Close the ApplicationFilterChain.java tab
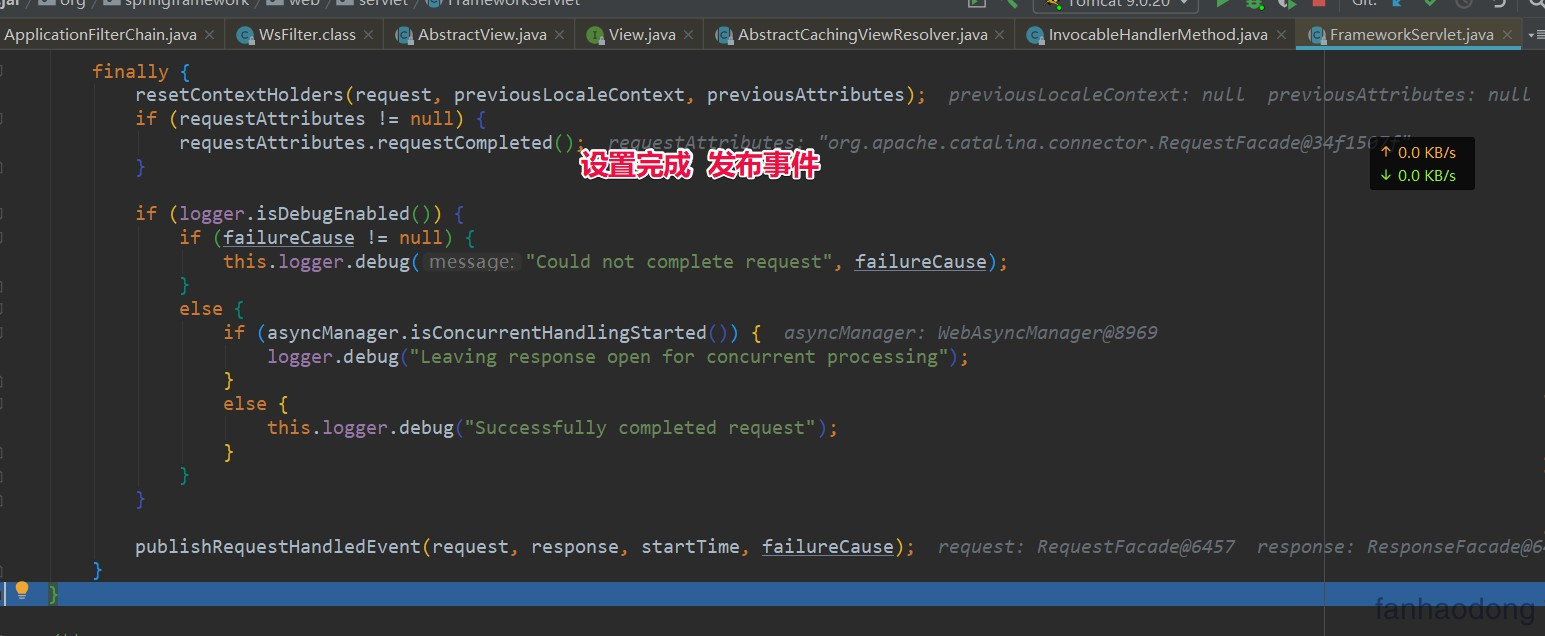1545x636 pixels. (209, 34)
